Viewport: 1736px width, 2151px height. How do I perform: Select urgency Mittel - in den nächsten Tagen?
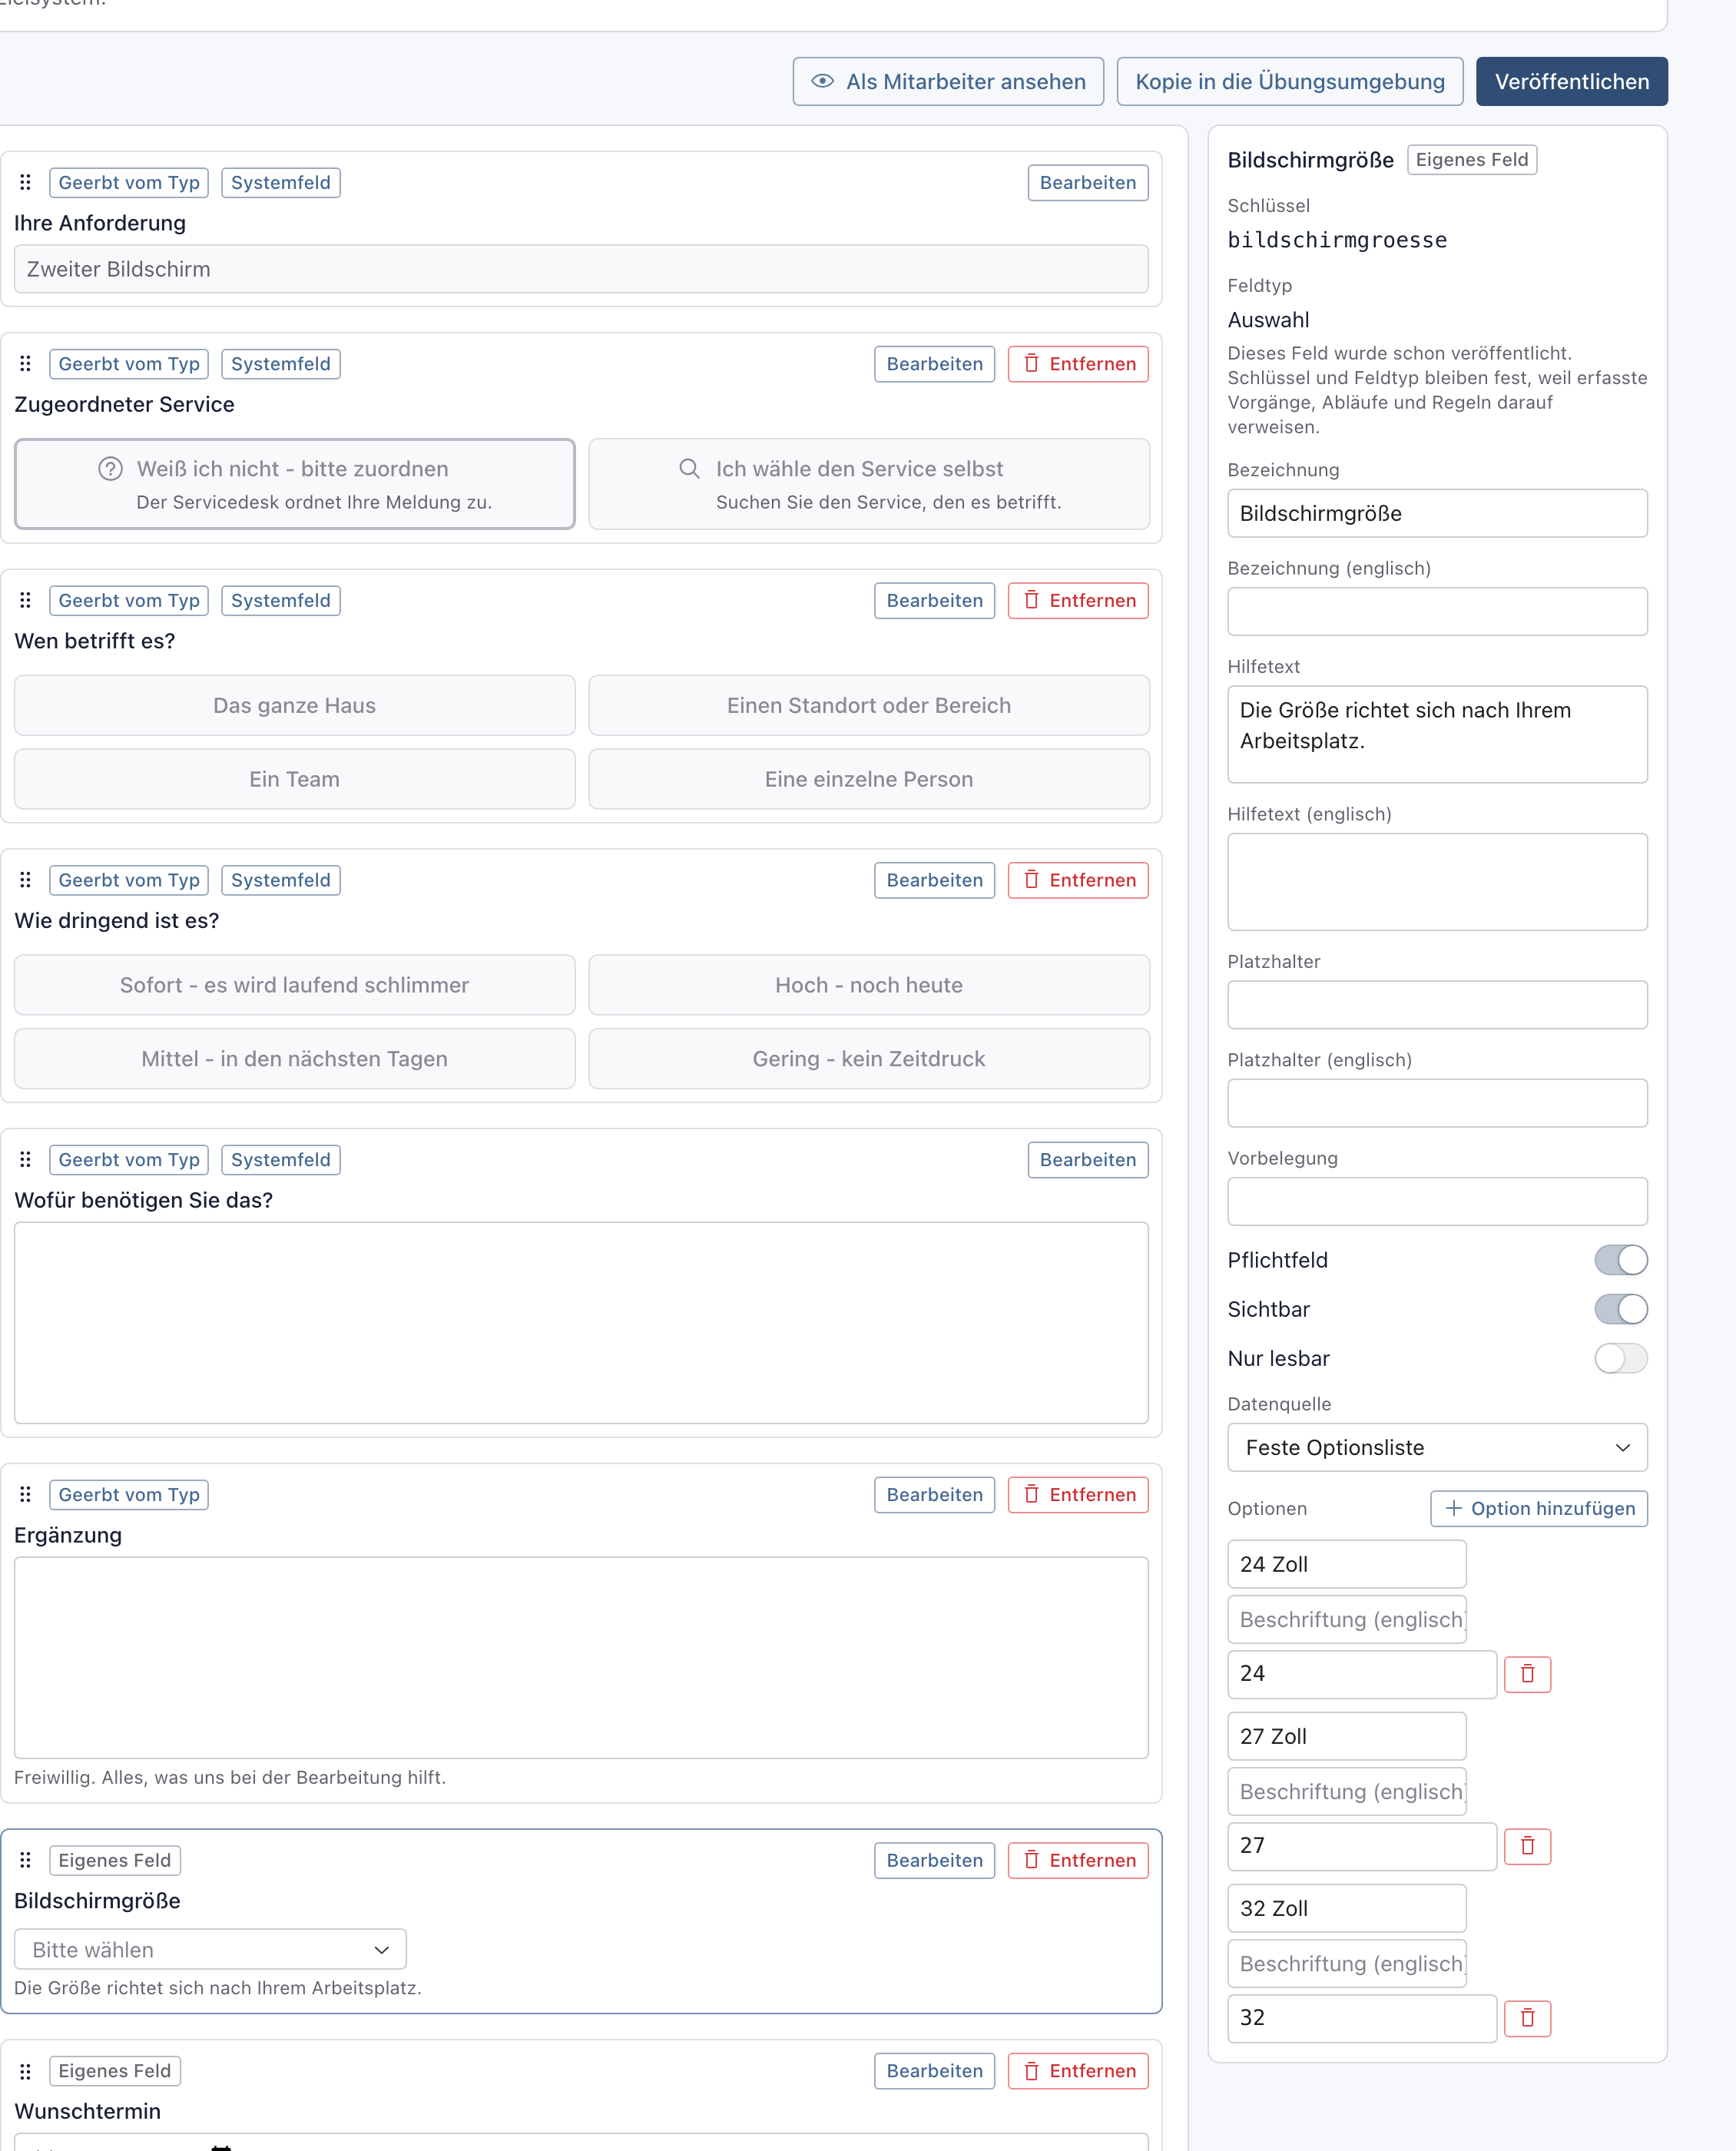click(x=294, y=1059)
